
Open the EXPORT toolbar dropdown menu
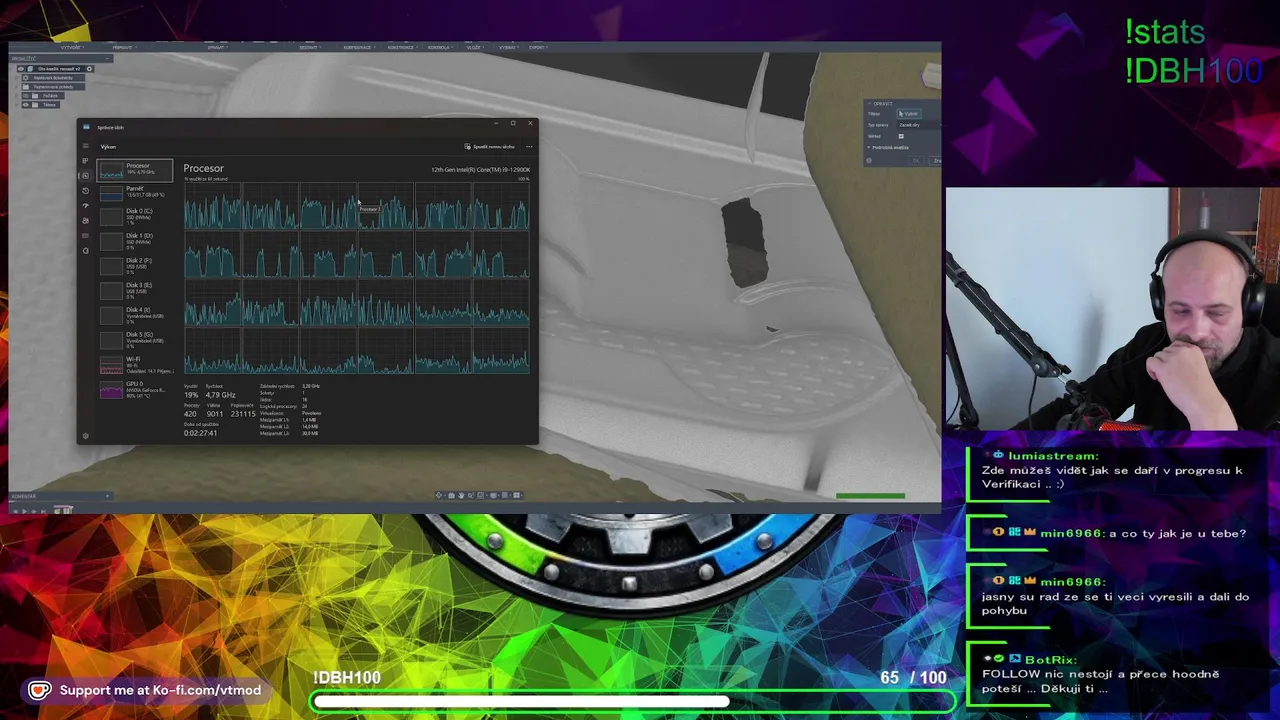[538, 48]
